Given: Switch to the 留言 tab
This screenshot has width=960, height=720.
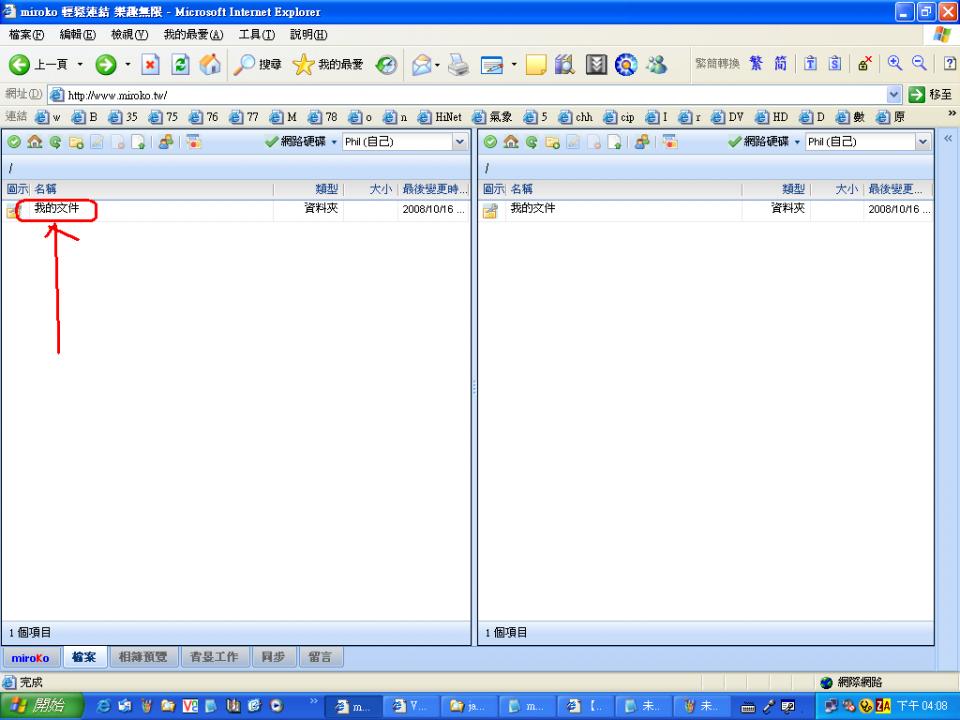Looking at the screenshot, I should pyautogui.click(x=320, y=657).
